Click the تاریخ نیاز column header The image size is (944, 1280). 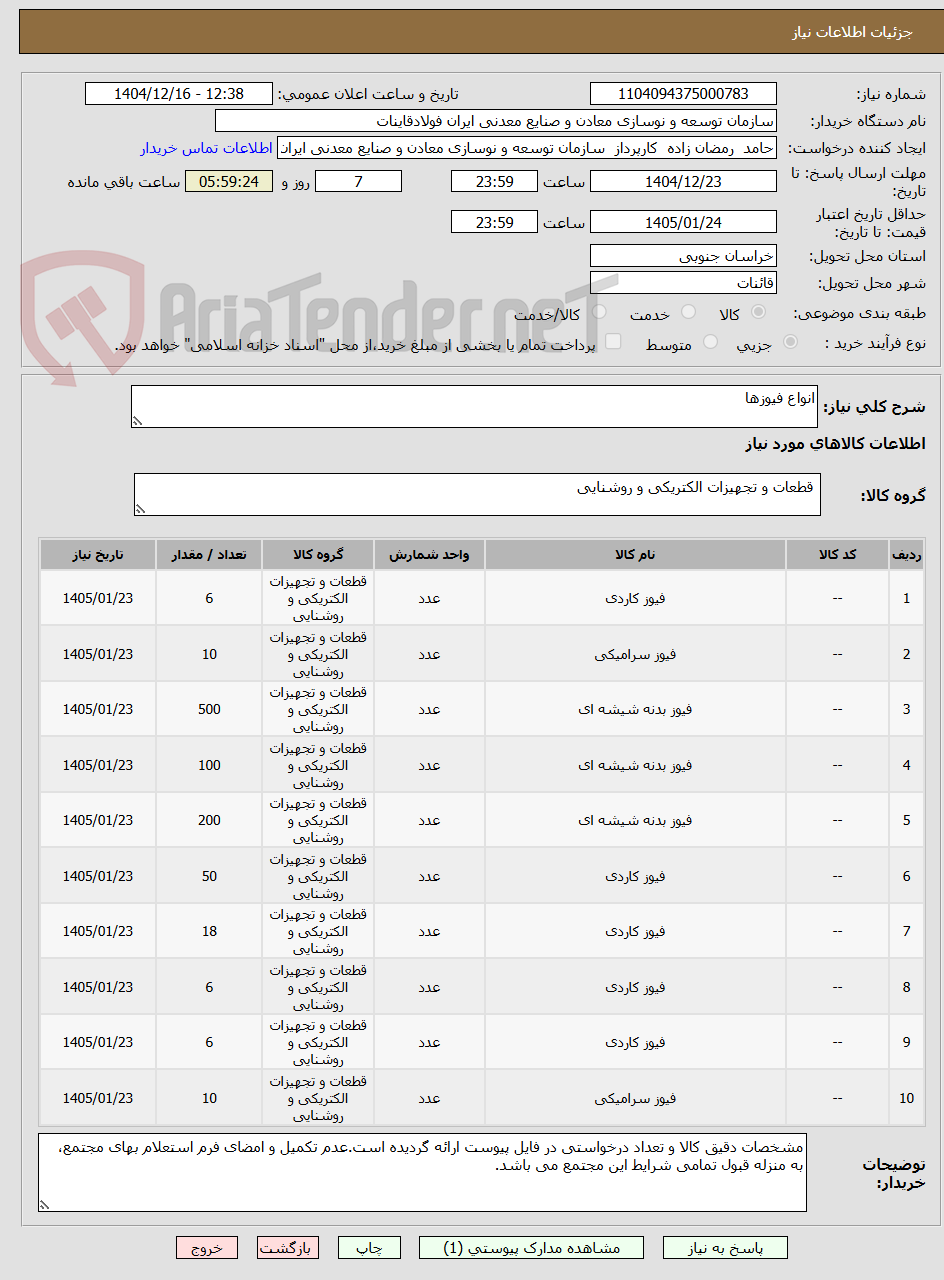[98, 554]
